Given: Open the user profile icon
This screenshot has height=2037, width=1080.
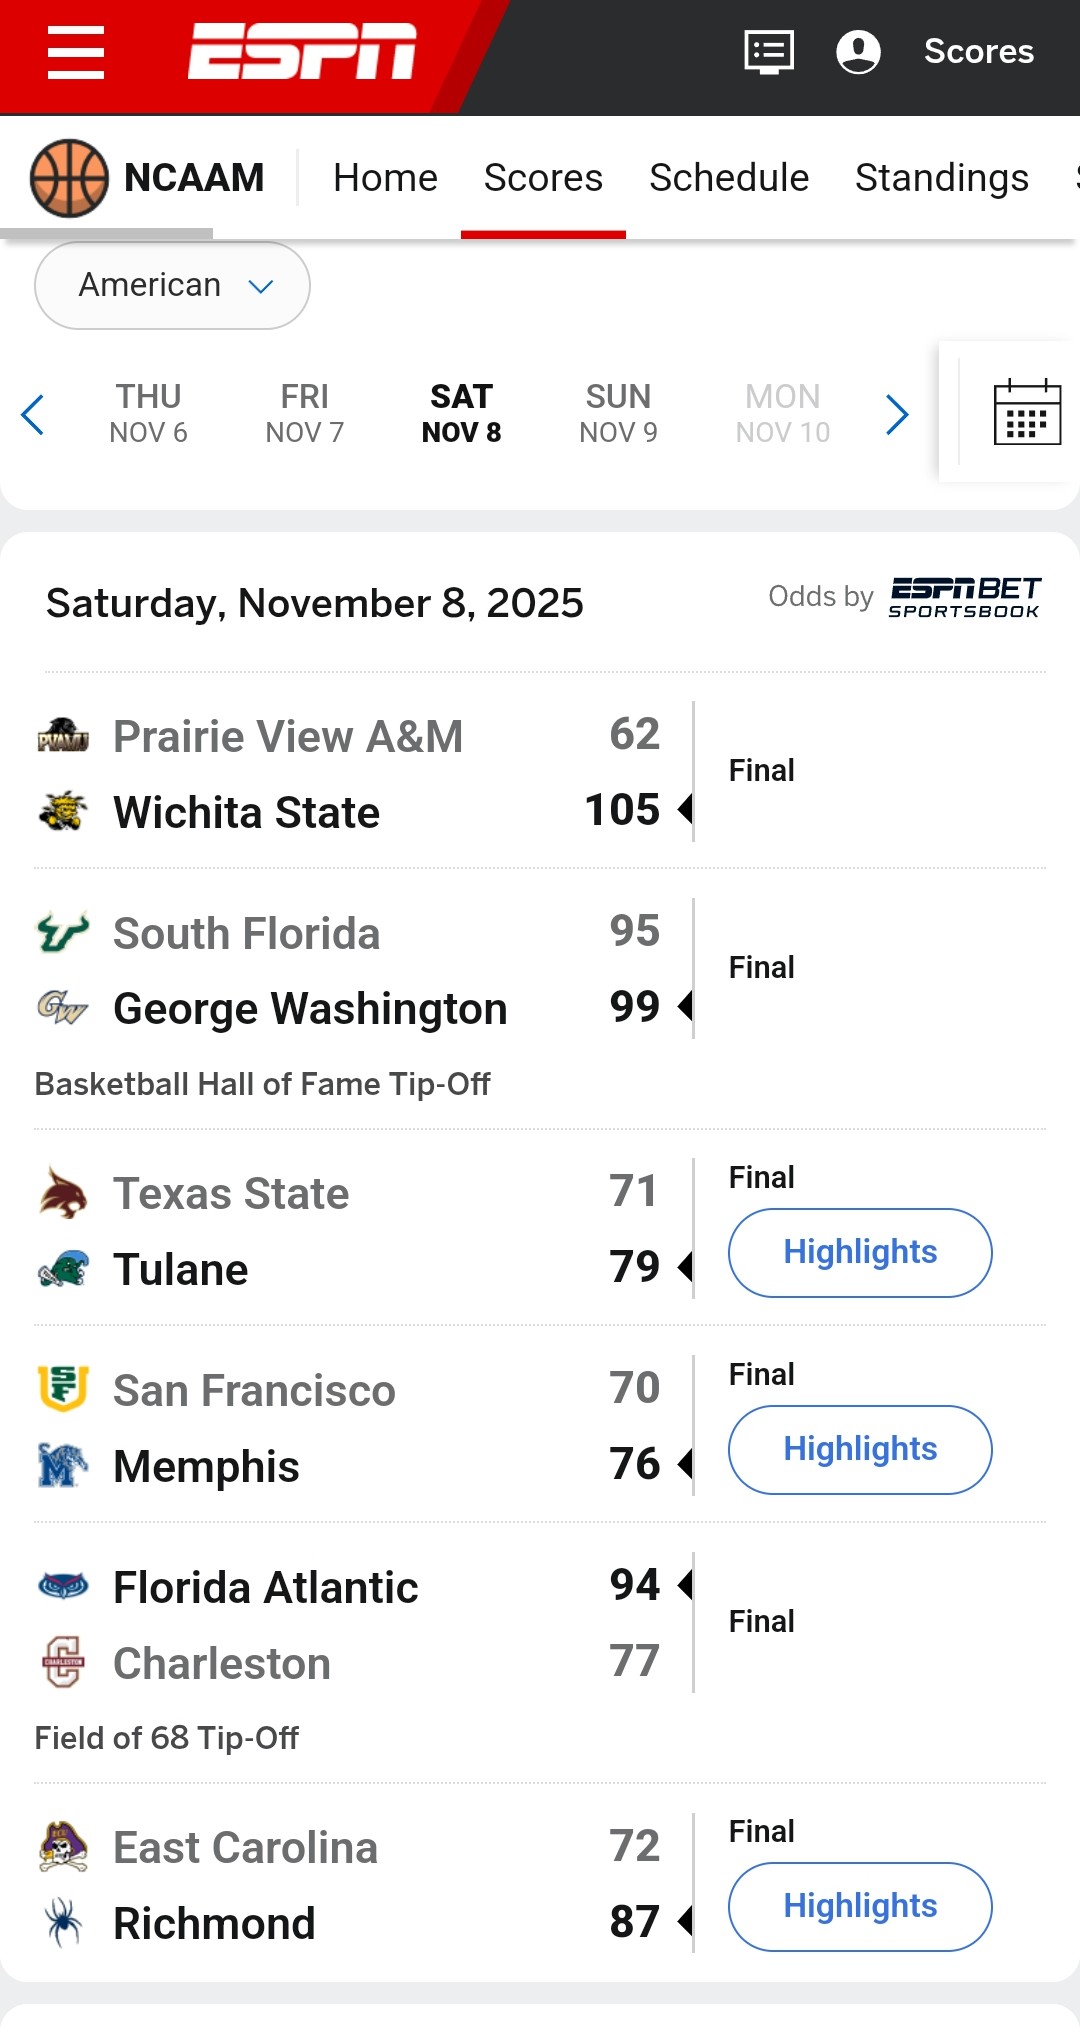Looking at the screenshot, I should (858, 52).
